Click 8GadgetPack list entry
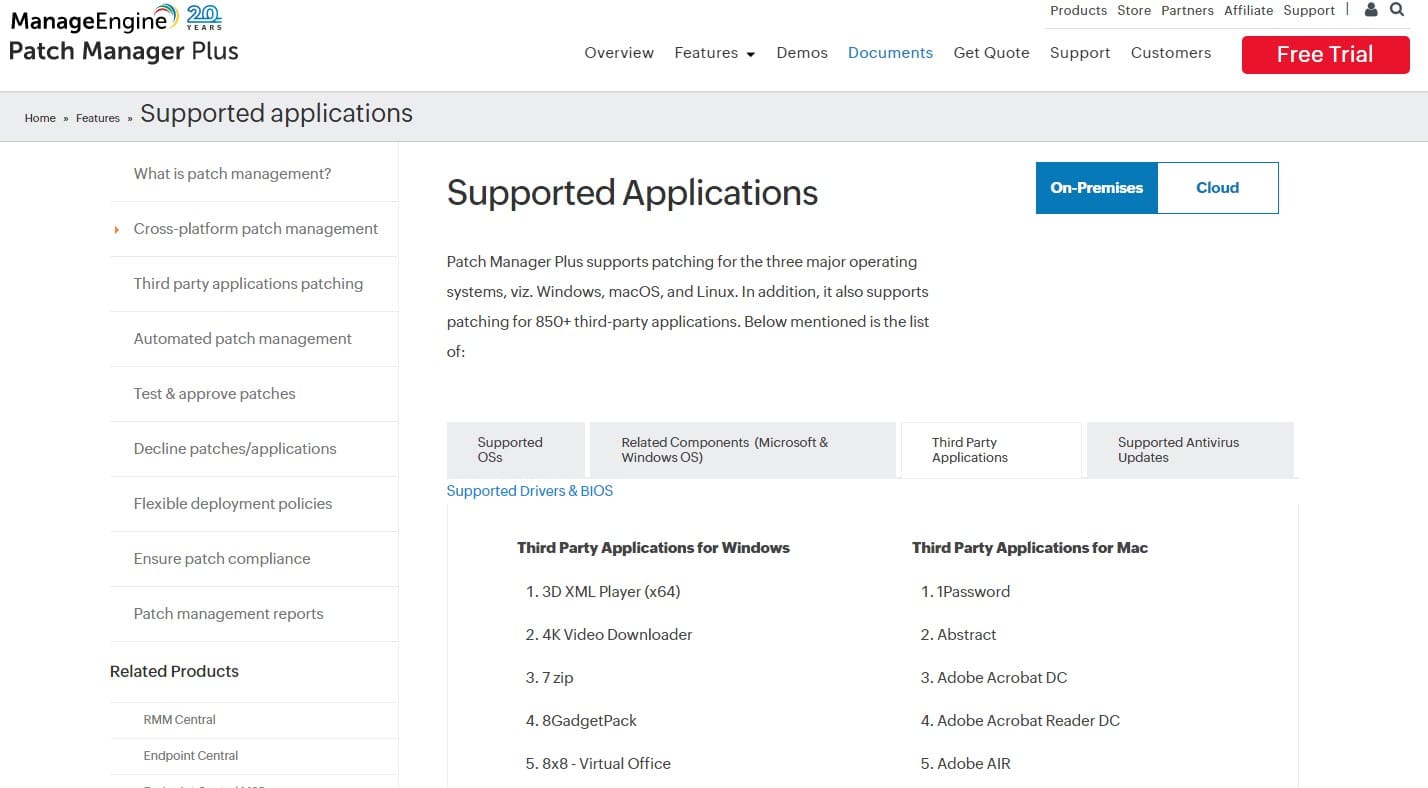 (x=589, y=721)
